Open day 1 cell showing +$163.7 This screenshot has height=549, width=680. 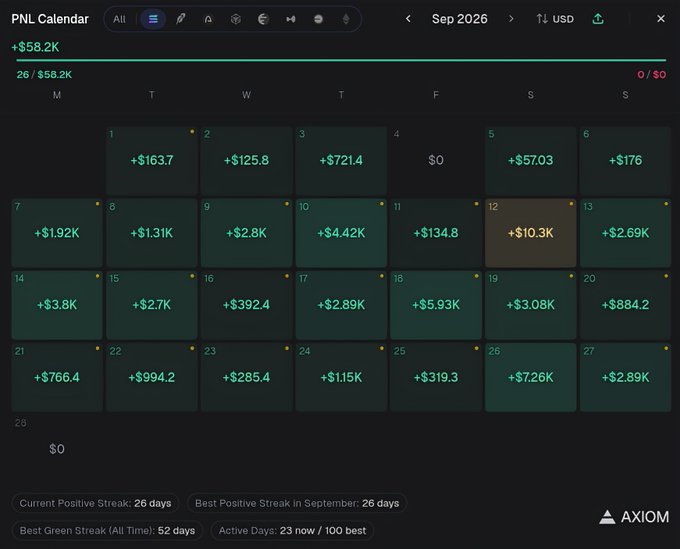tap(152, 160)
